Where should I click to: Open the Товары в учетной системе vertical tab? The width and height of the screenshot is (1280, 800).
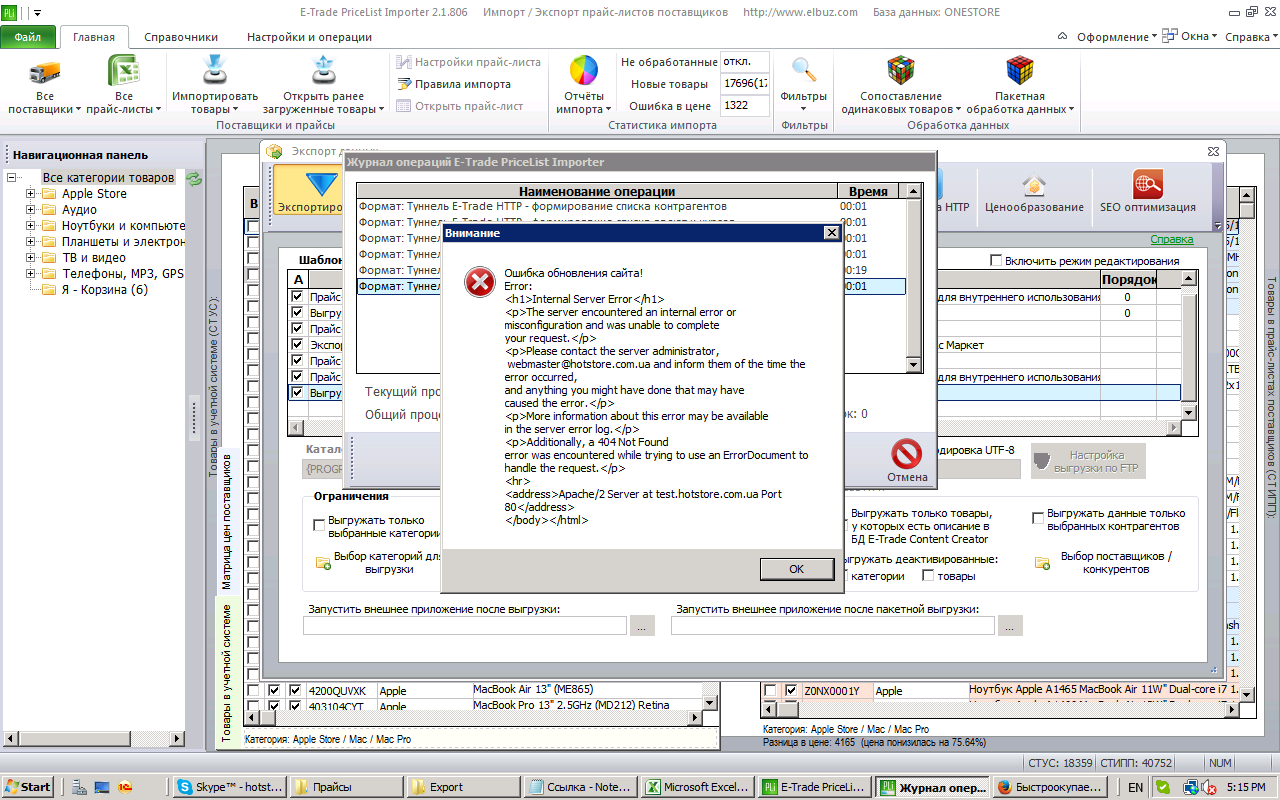coord(228,674)
